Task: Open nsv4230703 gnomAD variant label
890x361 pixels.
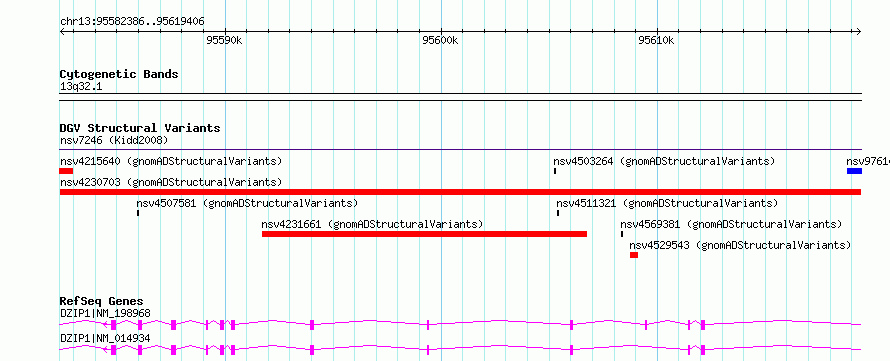Action: coord(171,182)
